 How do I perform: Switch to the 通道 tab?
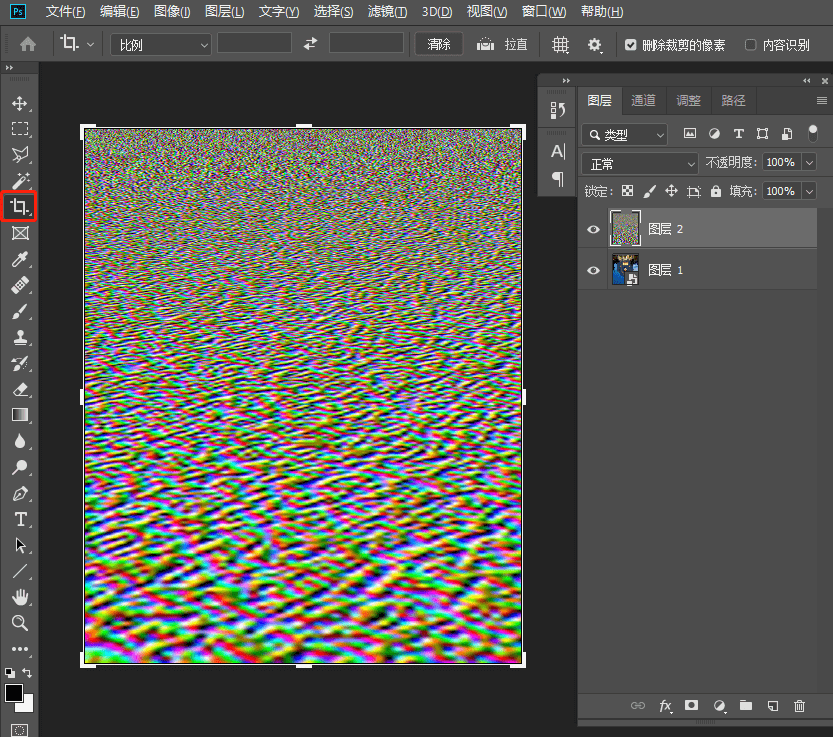[x=643, y=101]
